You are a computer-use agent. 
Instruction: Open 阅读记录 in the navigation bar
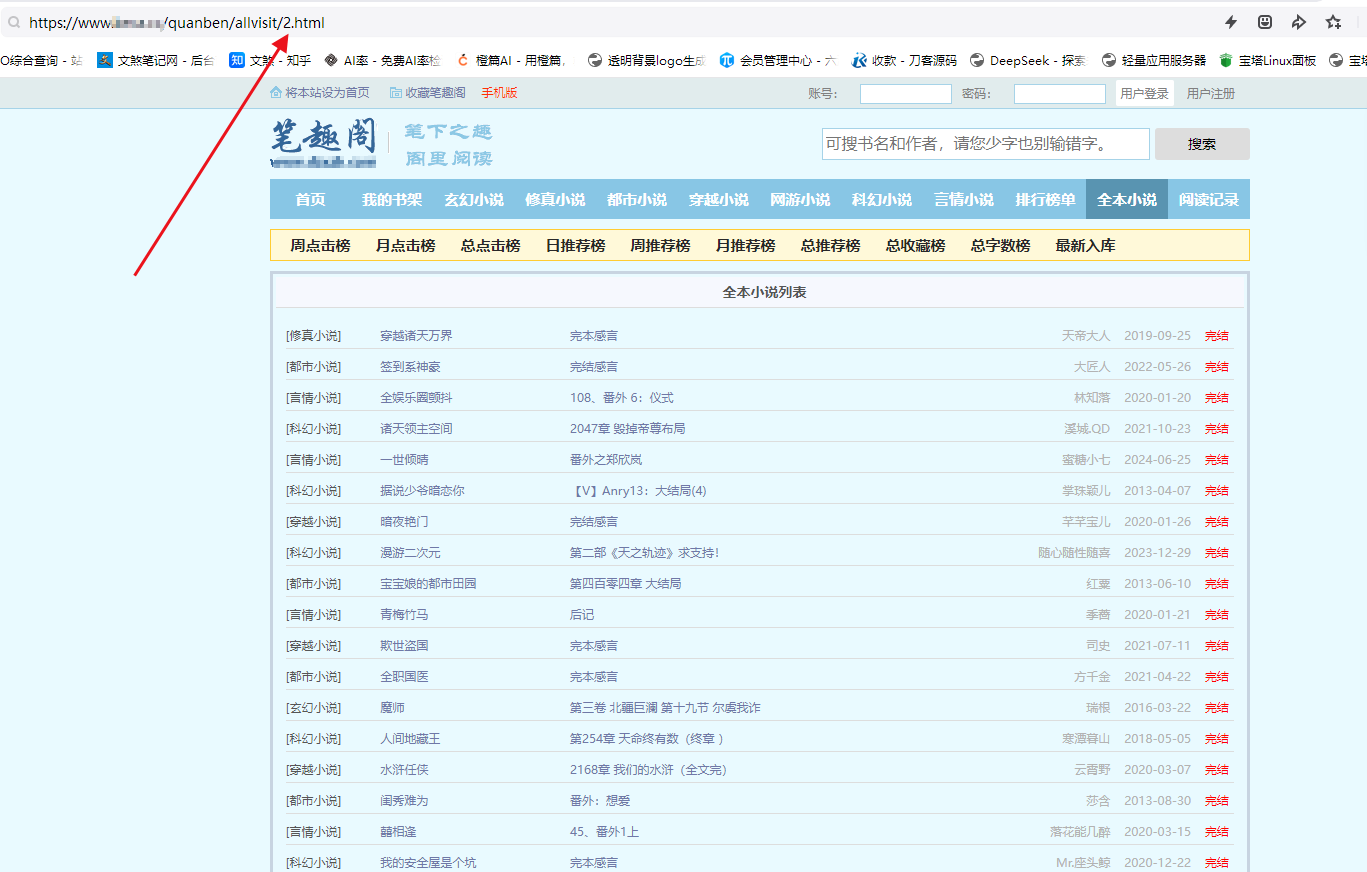point(1209,199)
